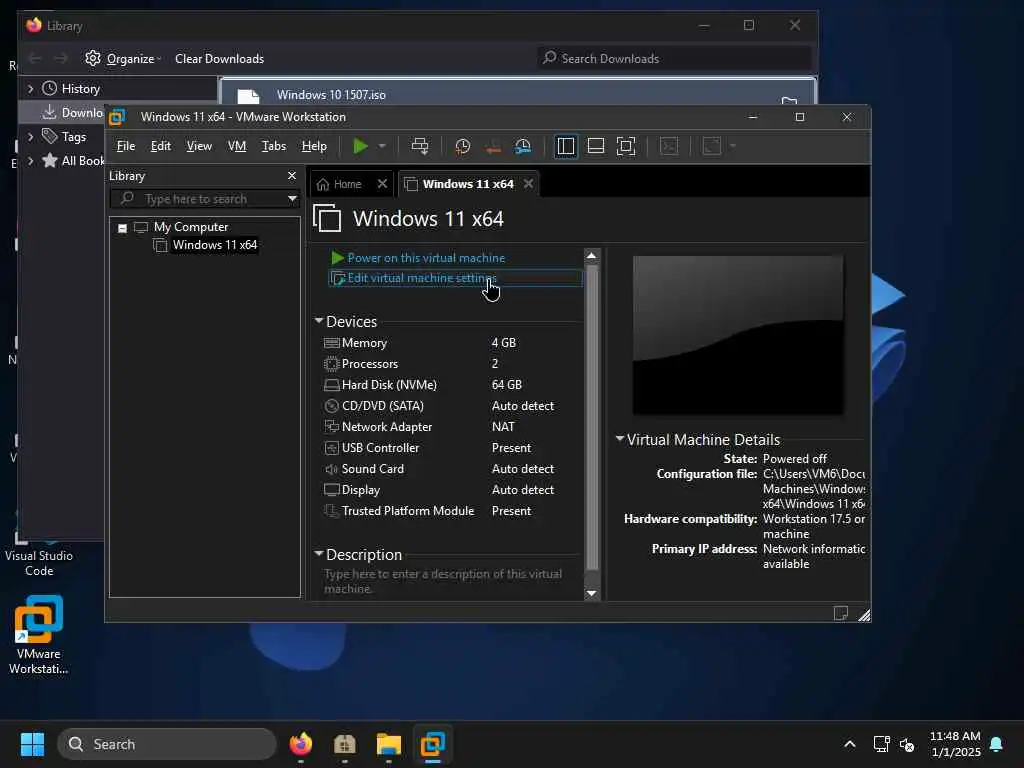Open the VM menu

pyautogui.click(x=237, y=146)
